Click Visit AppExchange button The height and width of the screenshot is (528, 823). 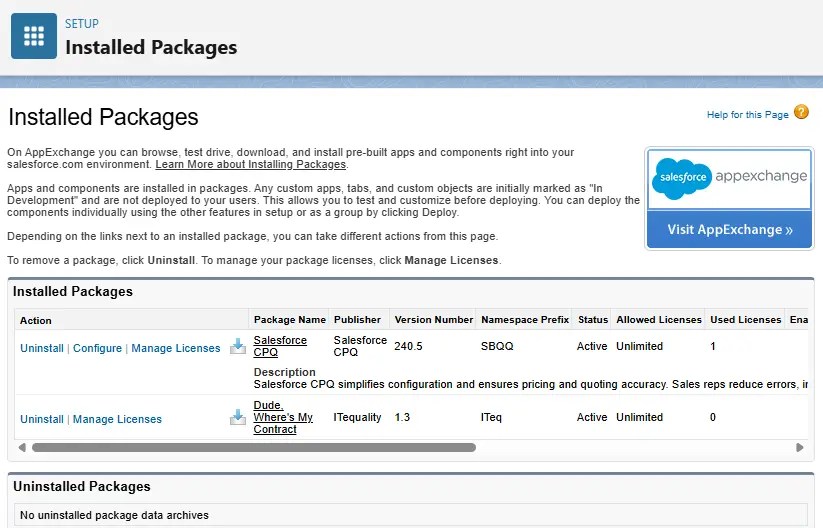coord(730,229)
